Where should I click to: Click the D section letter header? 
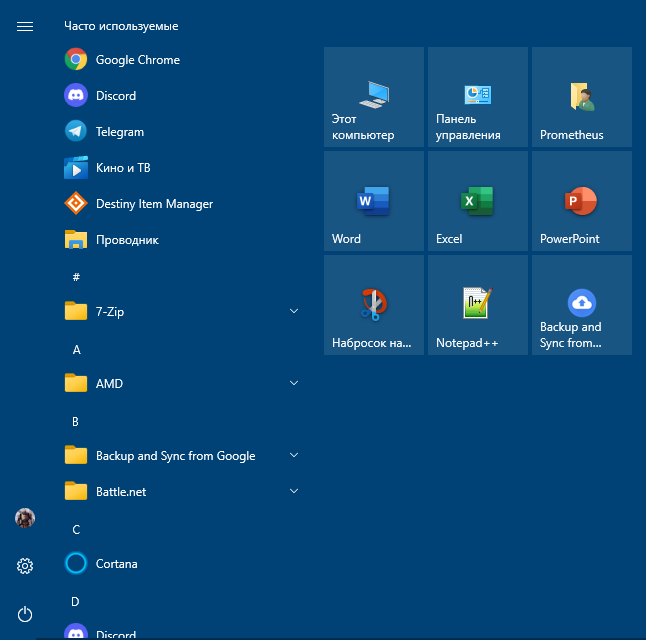tap(75, 602)
